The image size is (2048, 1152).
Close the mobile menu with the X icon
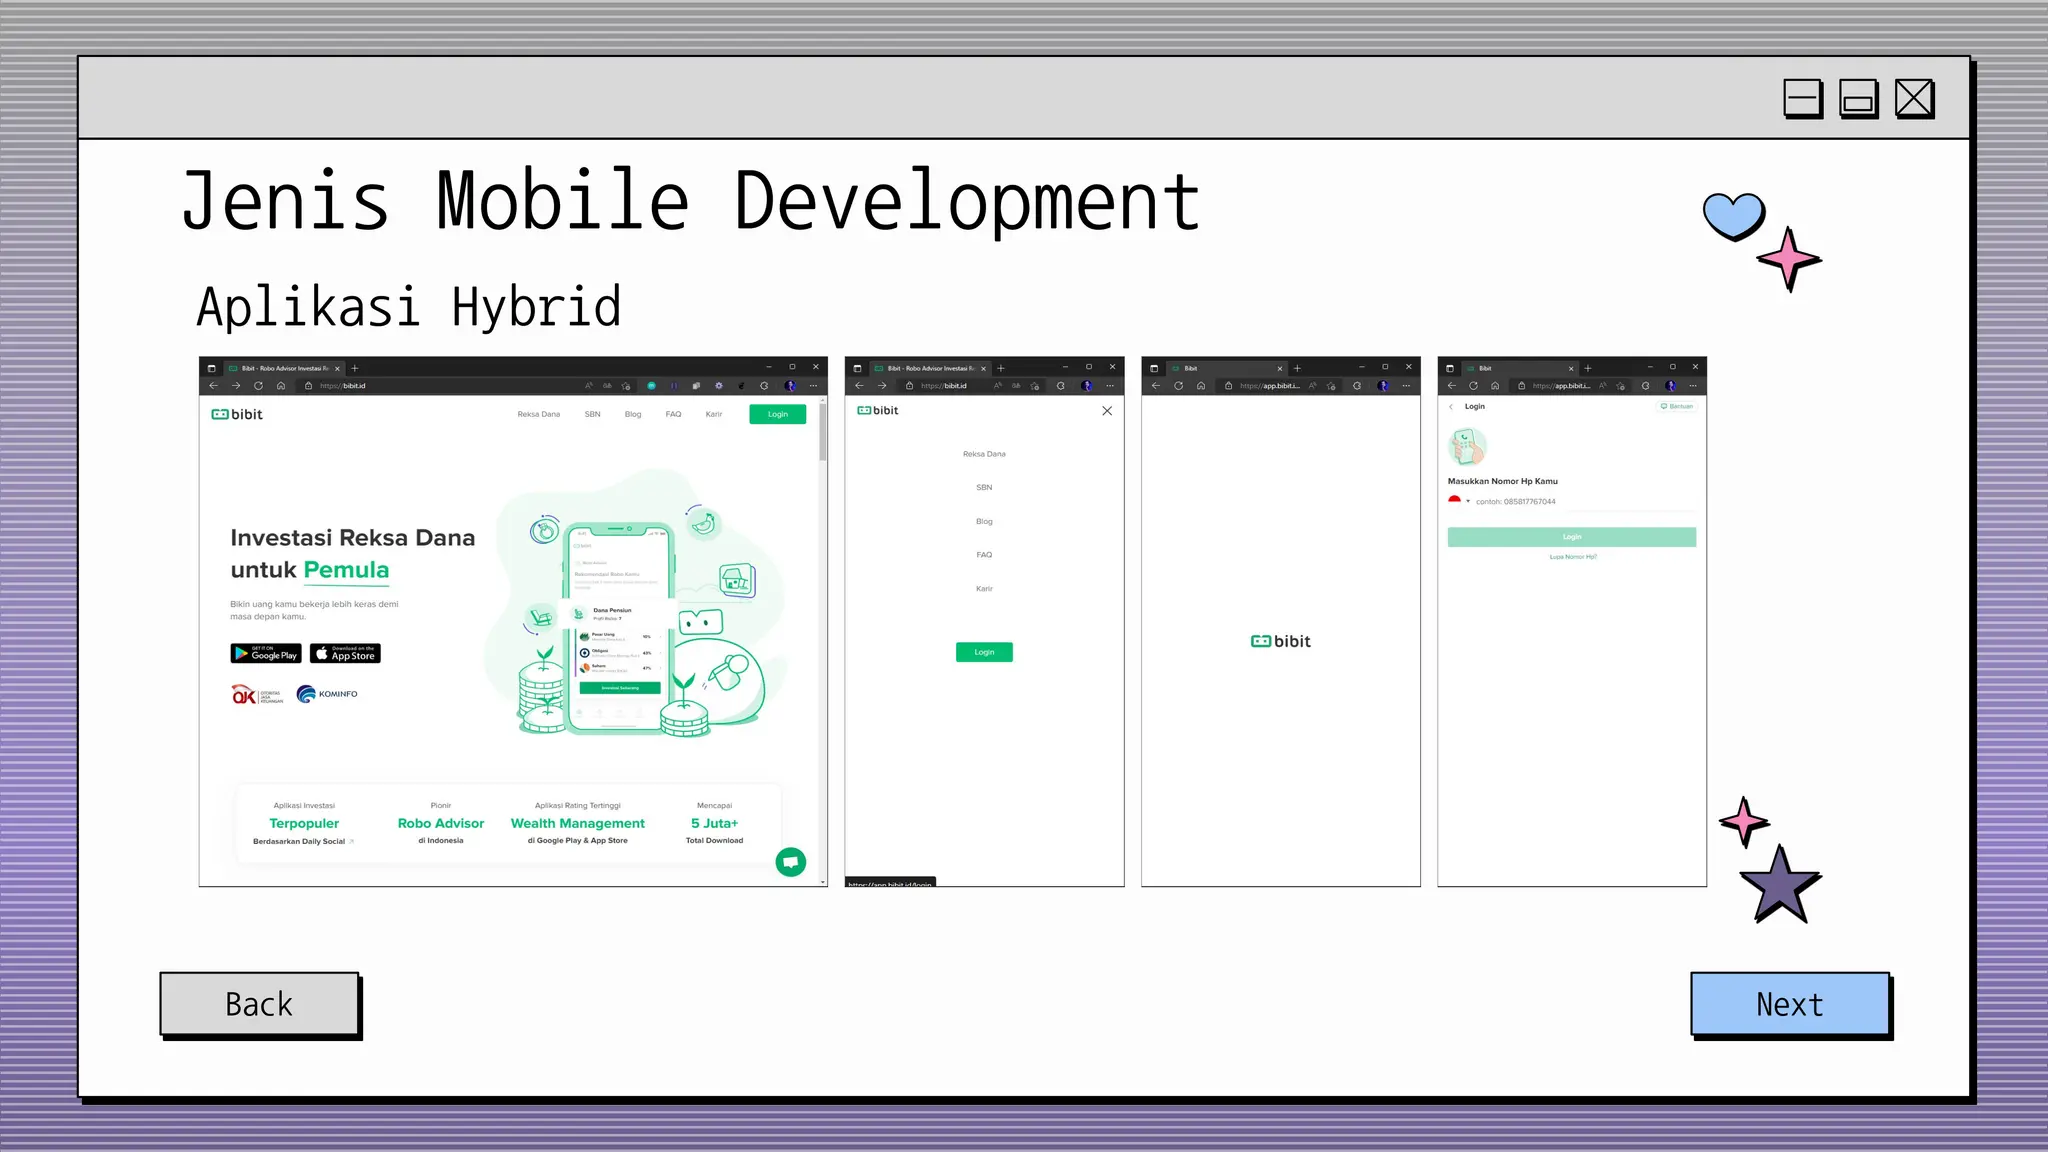click(1107, 411)
